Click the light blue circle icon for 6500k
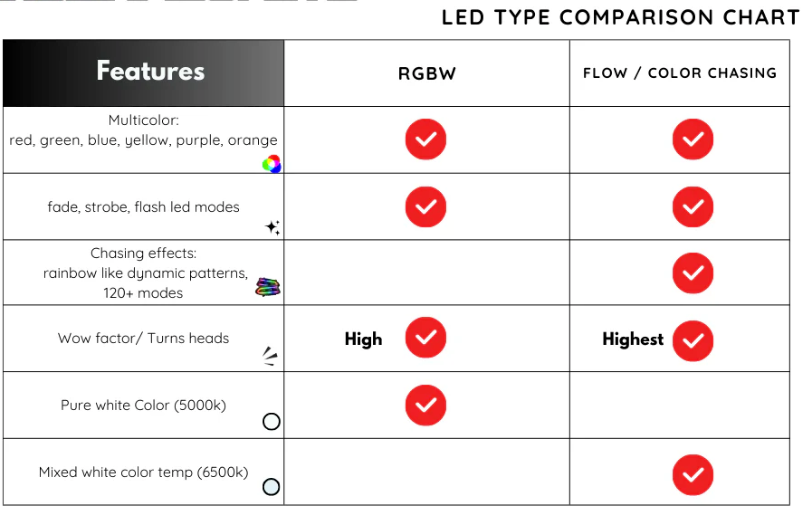801x506 pixels. (x=271, y=487)
